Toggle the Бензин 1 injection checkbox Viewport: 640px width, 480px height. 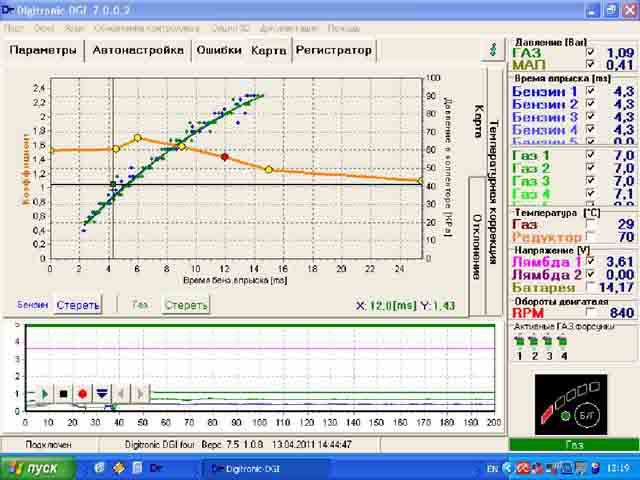point(591,91)
